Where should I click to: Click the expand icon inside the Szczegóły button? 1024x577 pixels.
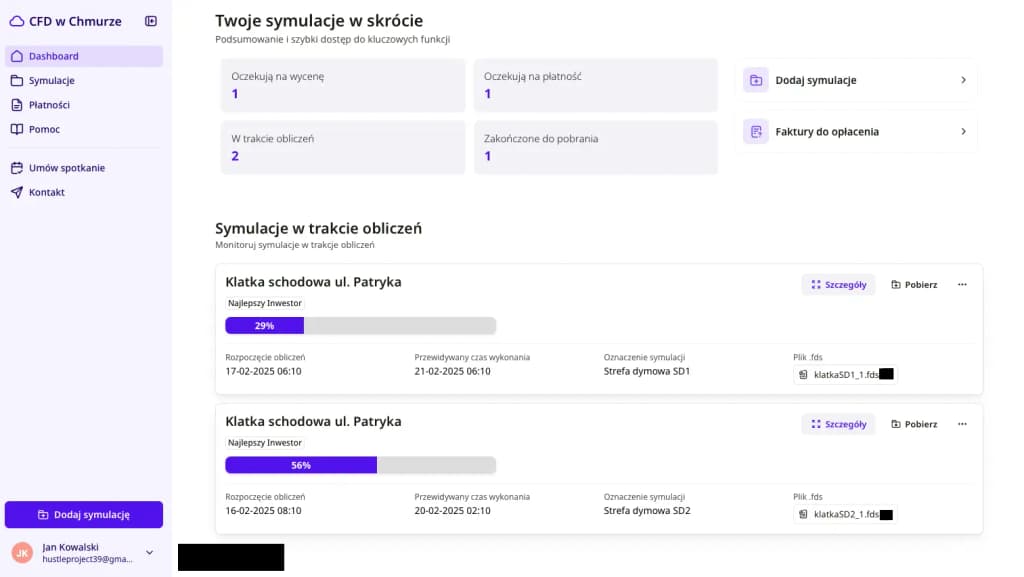click(x=814, y=284)
